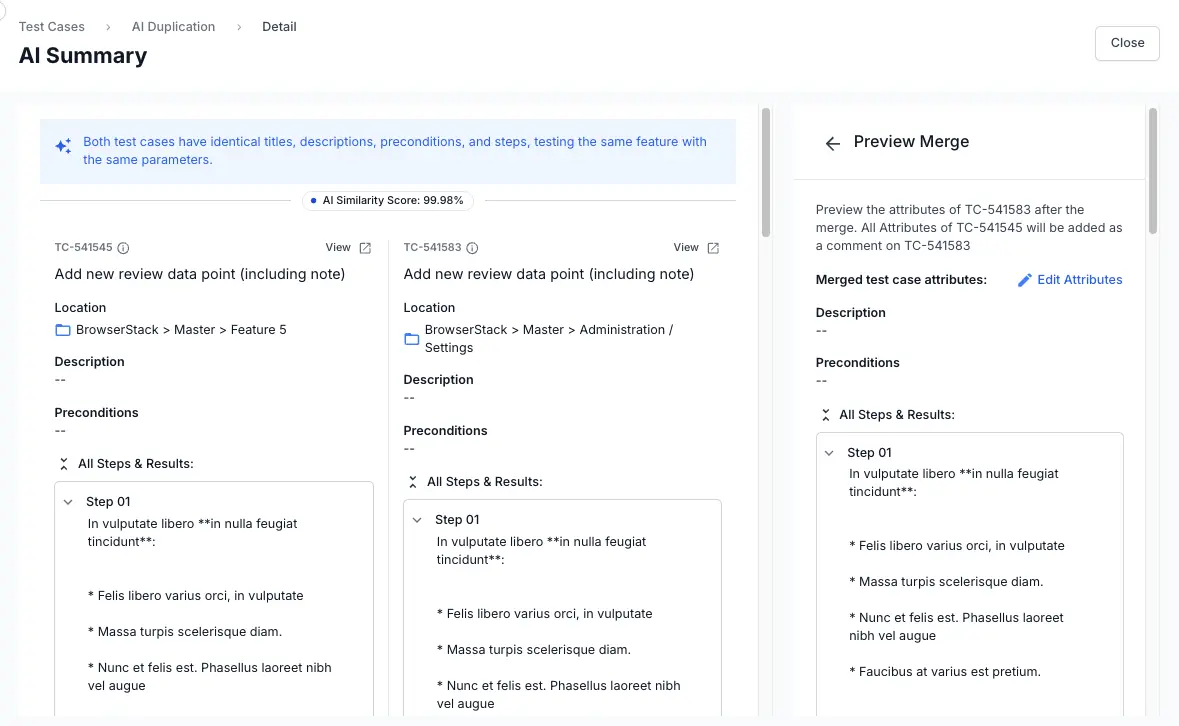1179x726 pixels.
Task: Click 'Nunc et felis est' line in Preview Merge
Action: tap(956, 627)
